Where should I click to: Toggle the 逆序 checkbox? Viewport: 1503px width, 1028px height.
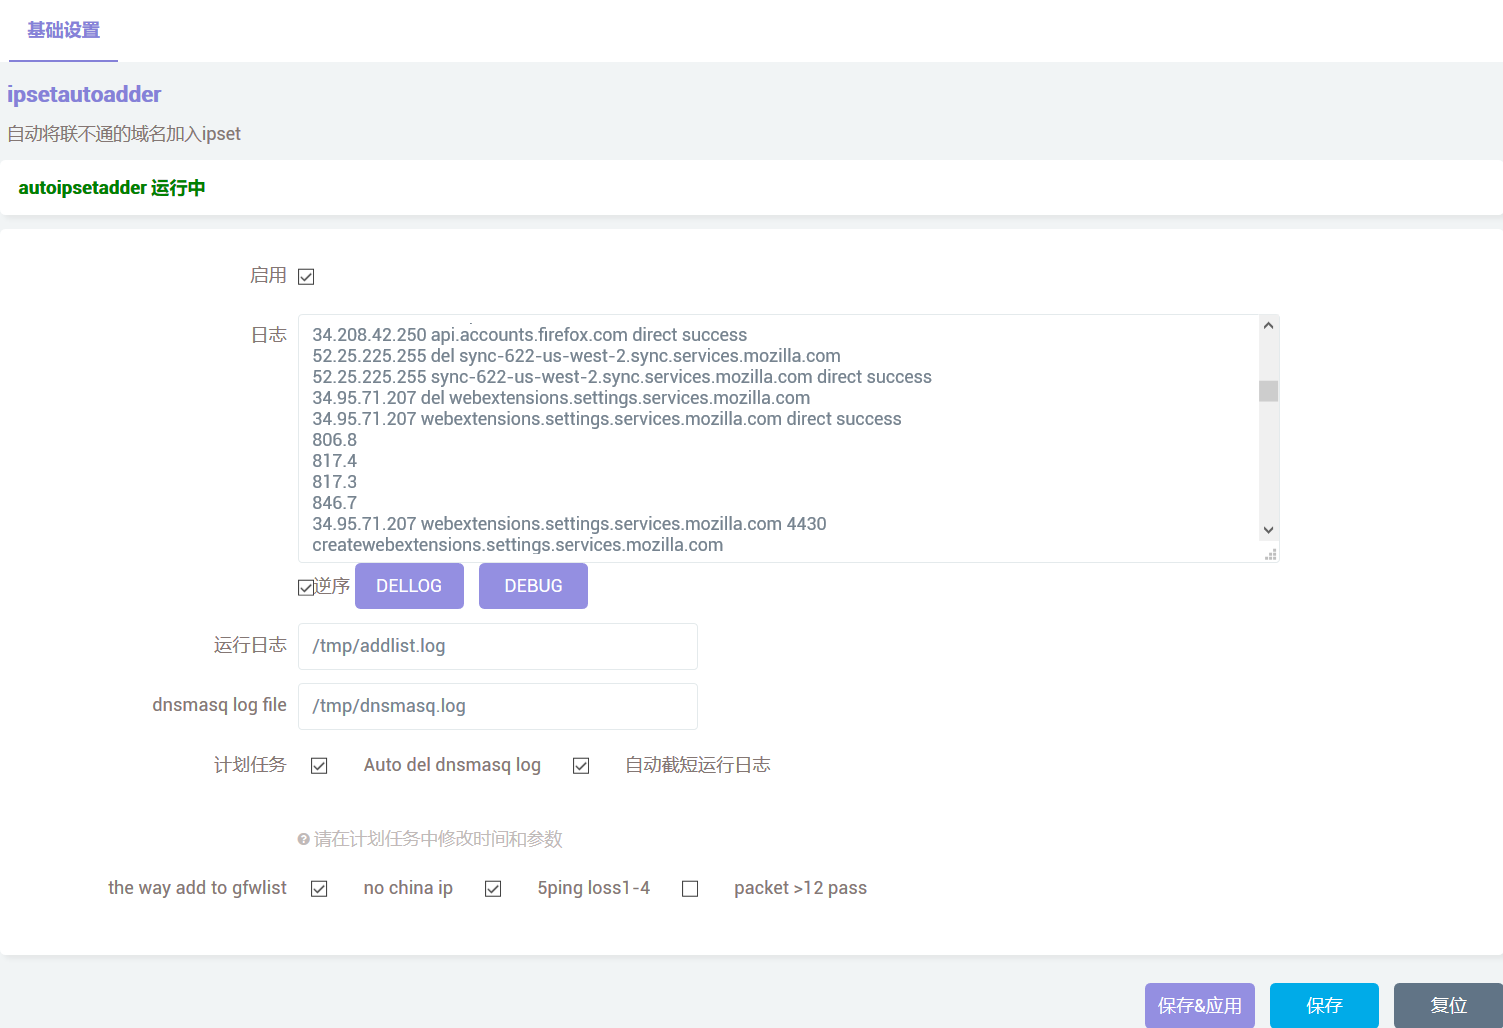(x=306, y=588)
